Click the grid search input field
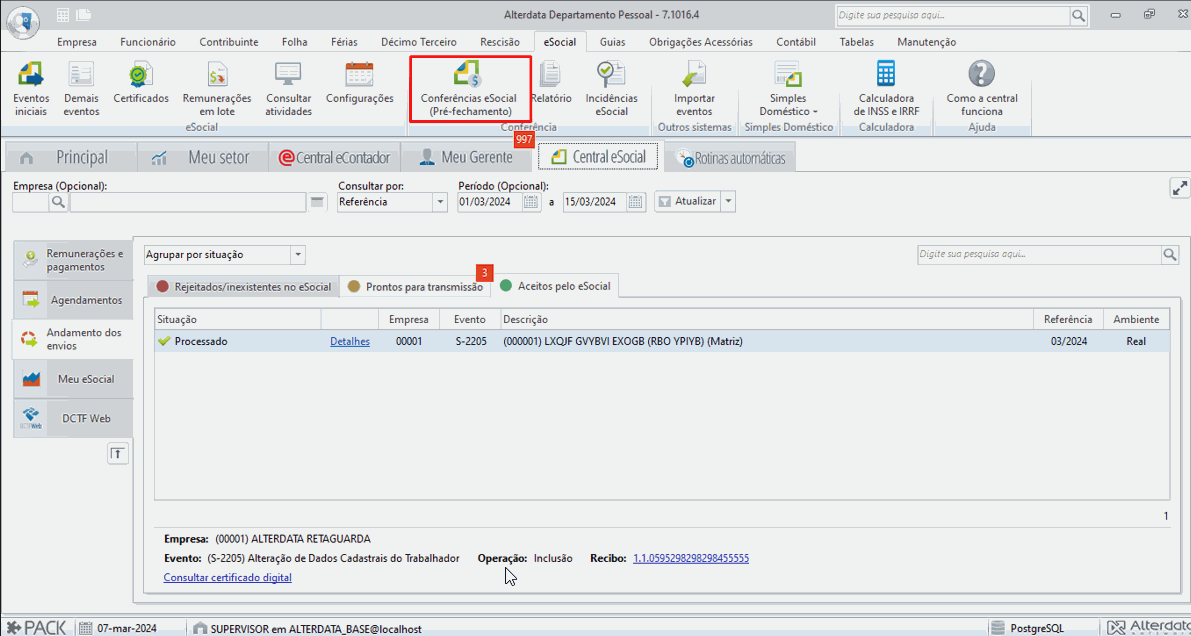The image size is (1191, 636). [1038, 255]
